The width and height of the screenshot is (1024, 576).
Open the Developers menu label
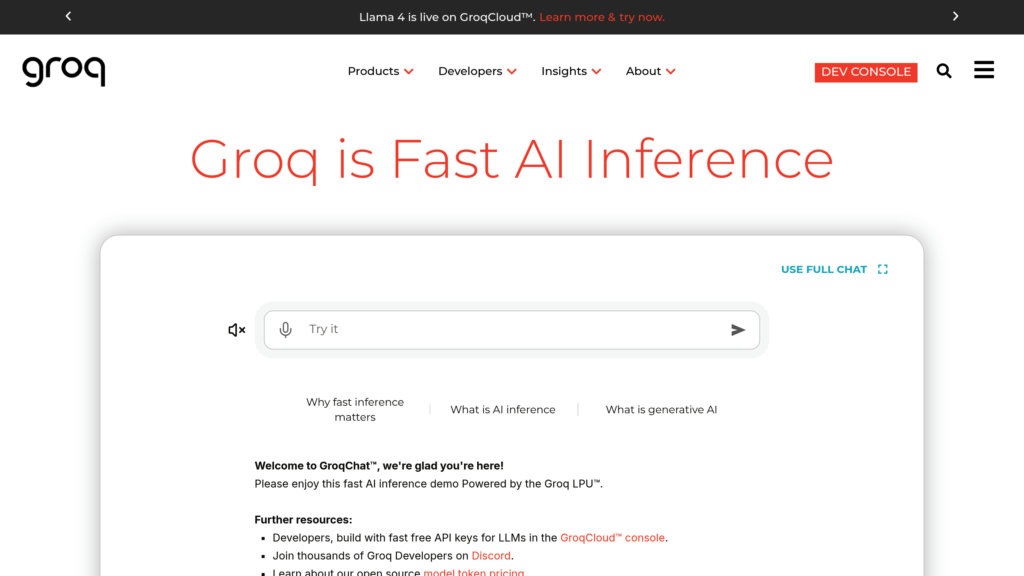coord(470,71)
